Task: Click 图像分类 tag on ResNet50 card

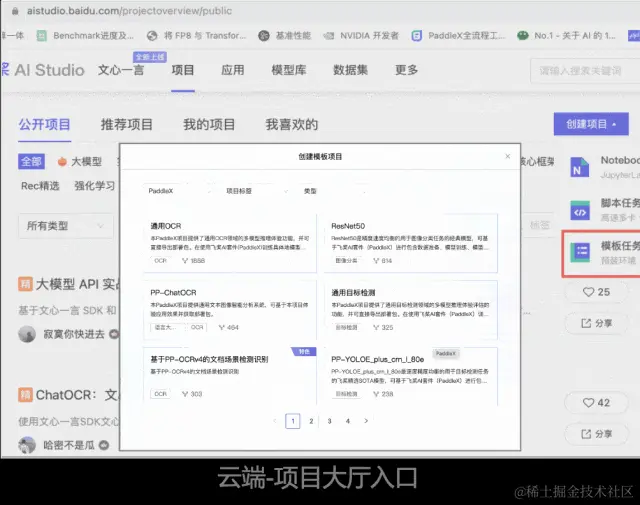Action: point(346,260)
